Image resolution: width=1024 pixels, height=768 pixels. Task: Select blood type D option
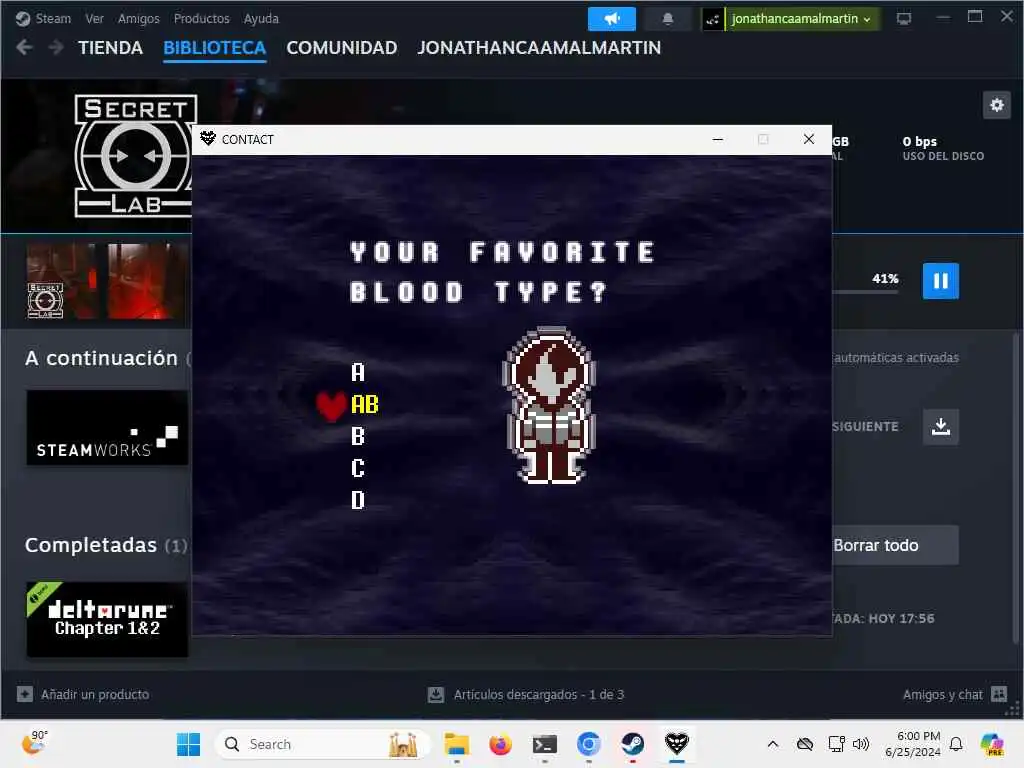pyautogui.click(x=358, y=500)
